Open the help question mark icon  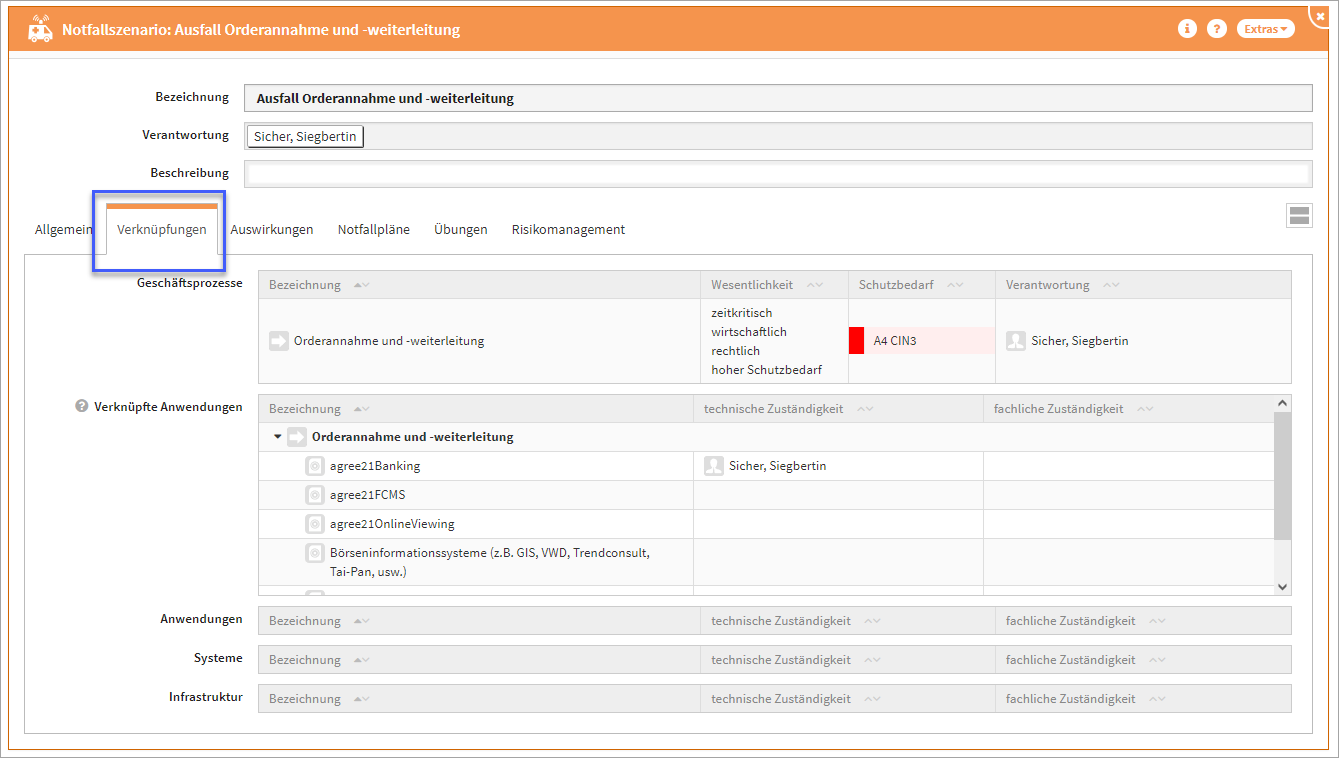pyautogui.click(x=1217, y=29)
